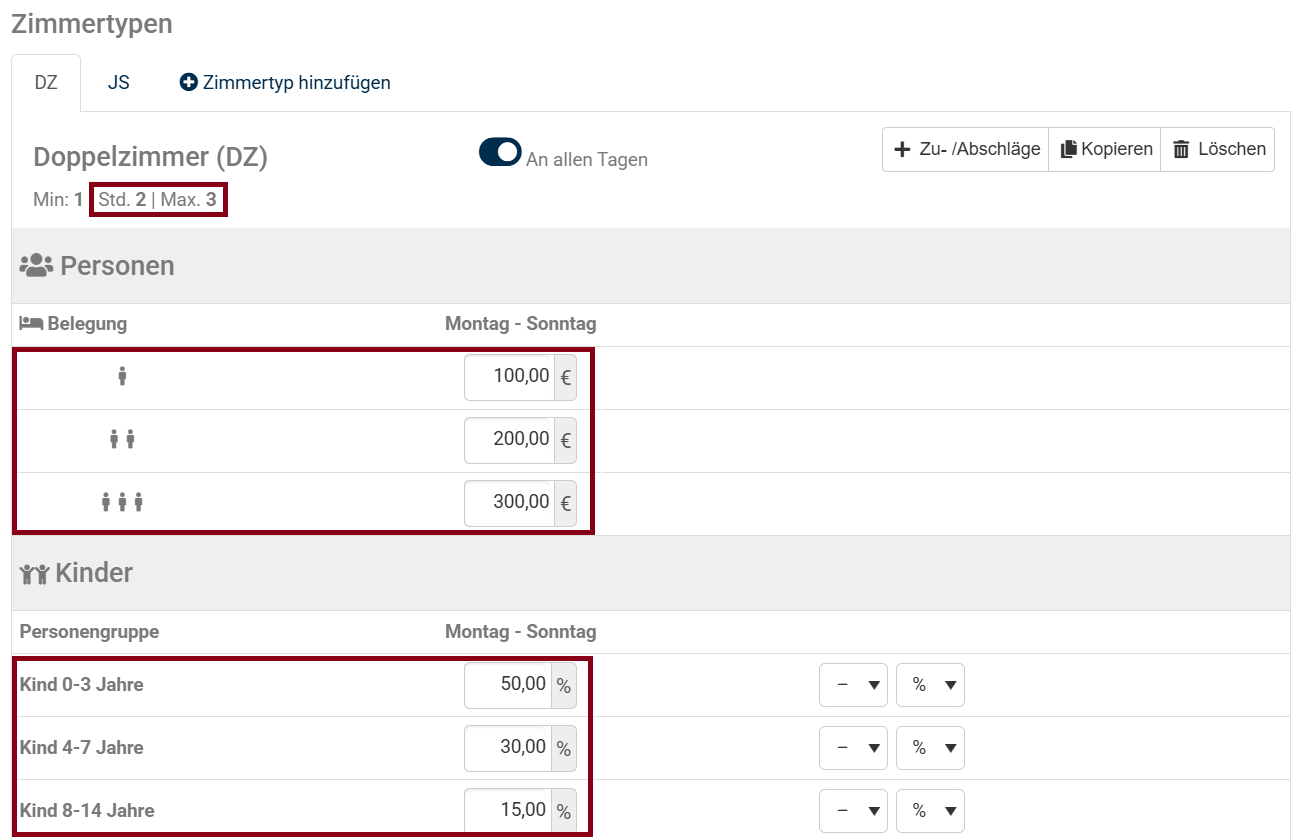The width and height of the screenshot is (1303, 840).
Task: Edit the 50,00 percent field for Kind 0-3 Jahre
Action: point(508,685)
